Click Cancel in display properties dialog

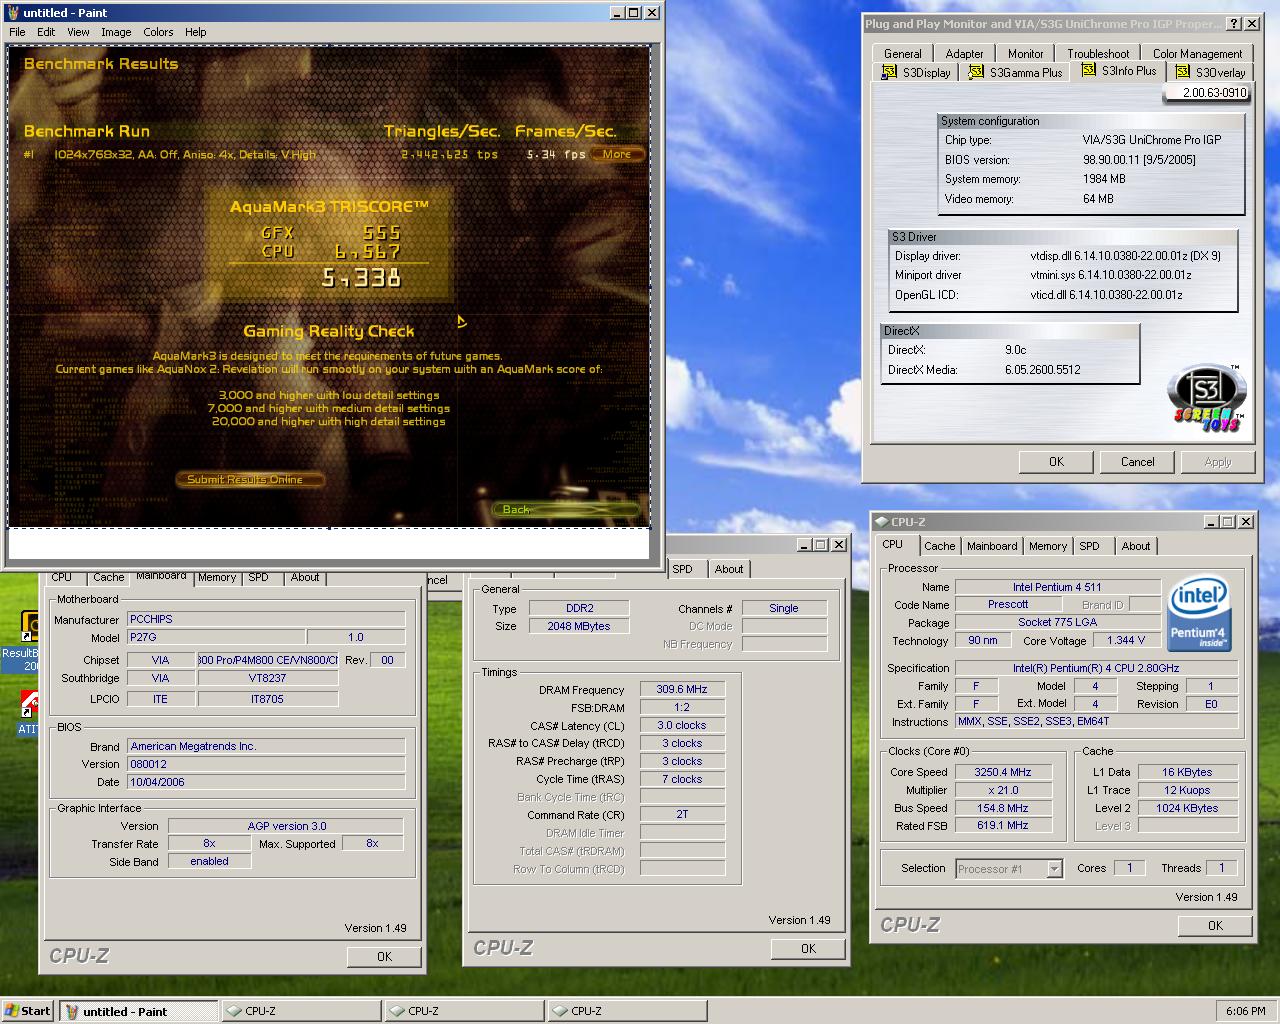(1137, 462)
